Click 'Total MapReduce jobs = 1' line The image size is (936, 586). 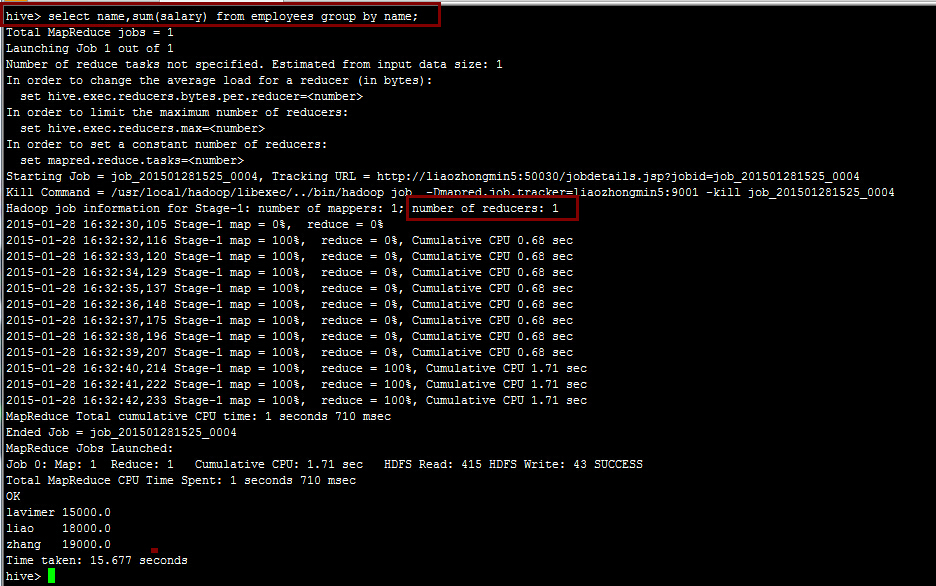[90, 32]
